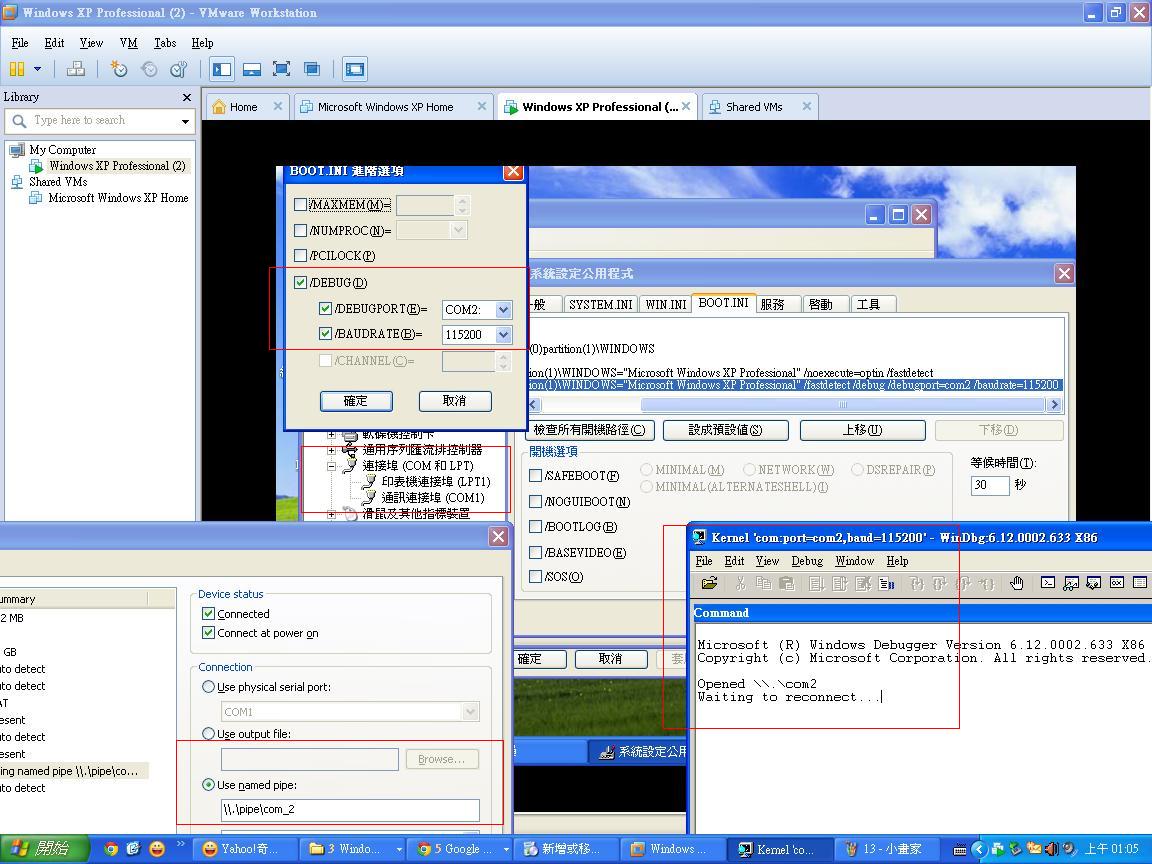The height and width of the screenshot is (864, 1152).
Task: Open the VMware VM menu
Action: click(128, 43)
